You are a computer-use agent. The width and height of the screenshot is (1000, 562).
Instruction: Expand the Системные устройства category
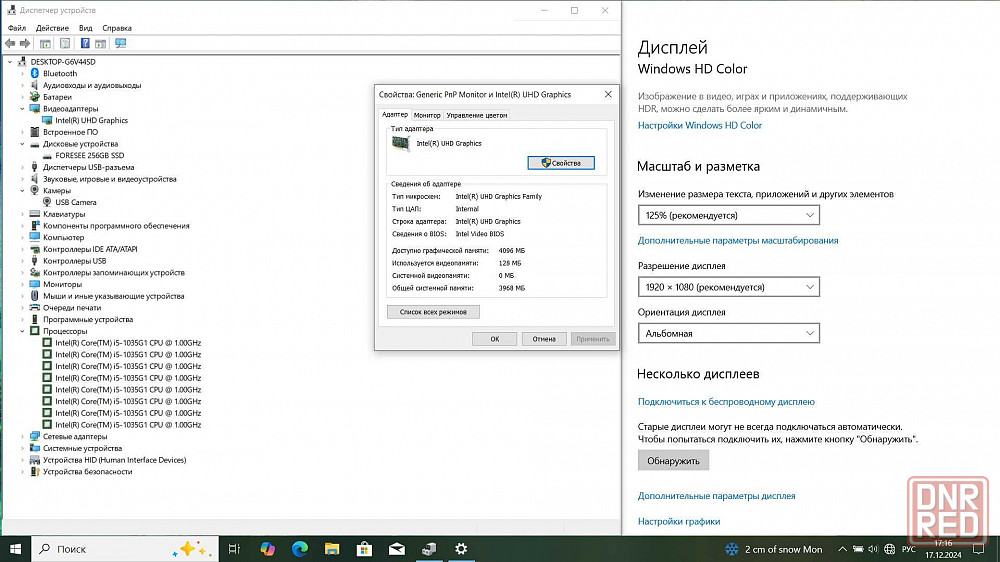click(22, 448)
